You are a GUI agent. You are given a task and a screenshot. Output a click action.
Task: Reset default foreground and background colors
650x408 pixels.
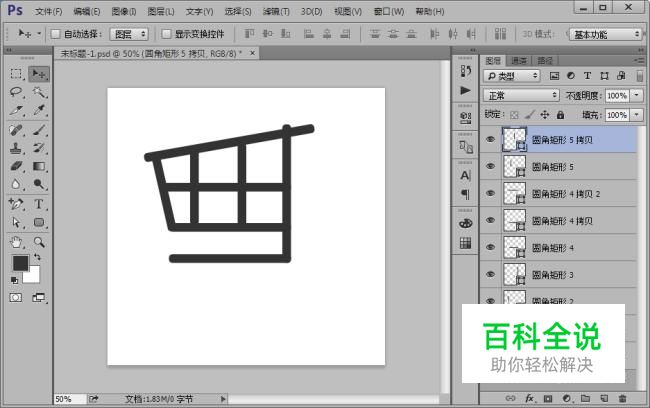(14, 281)
